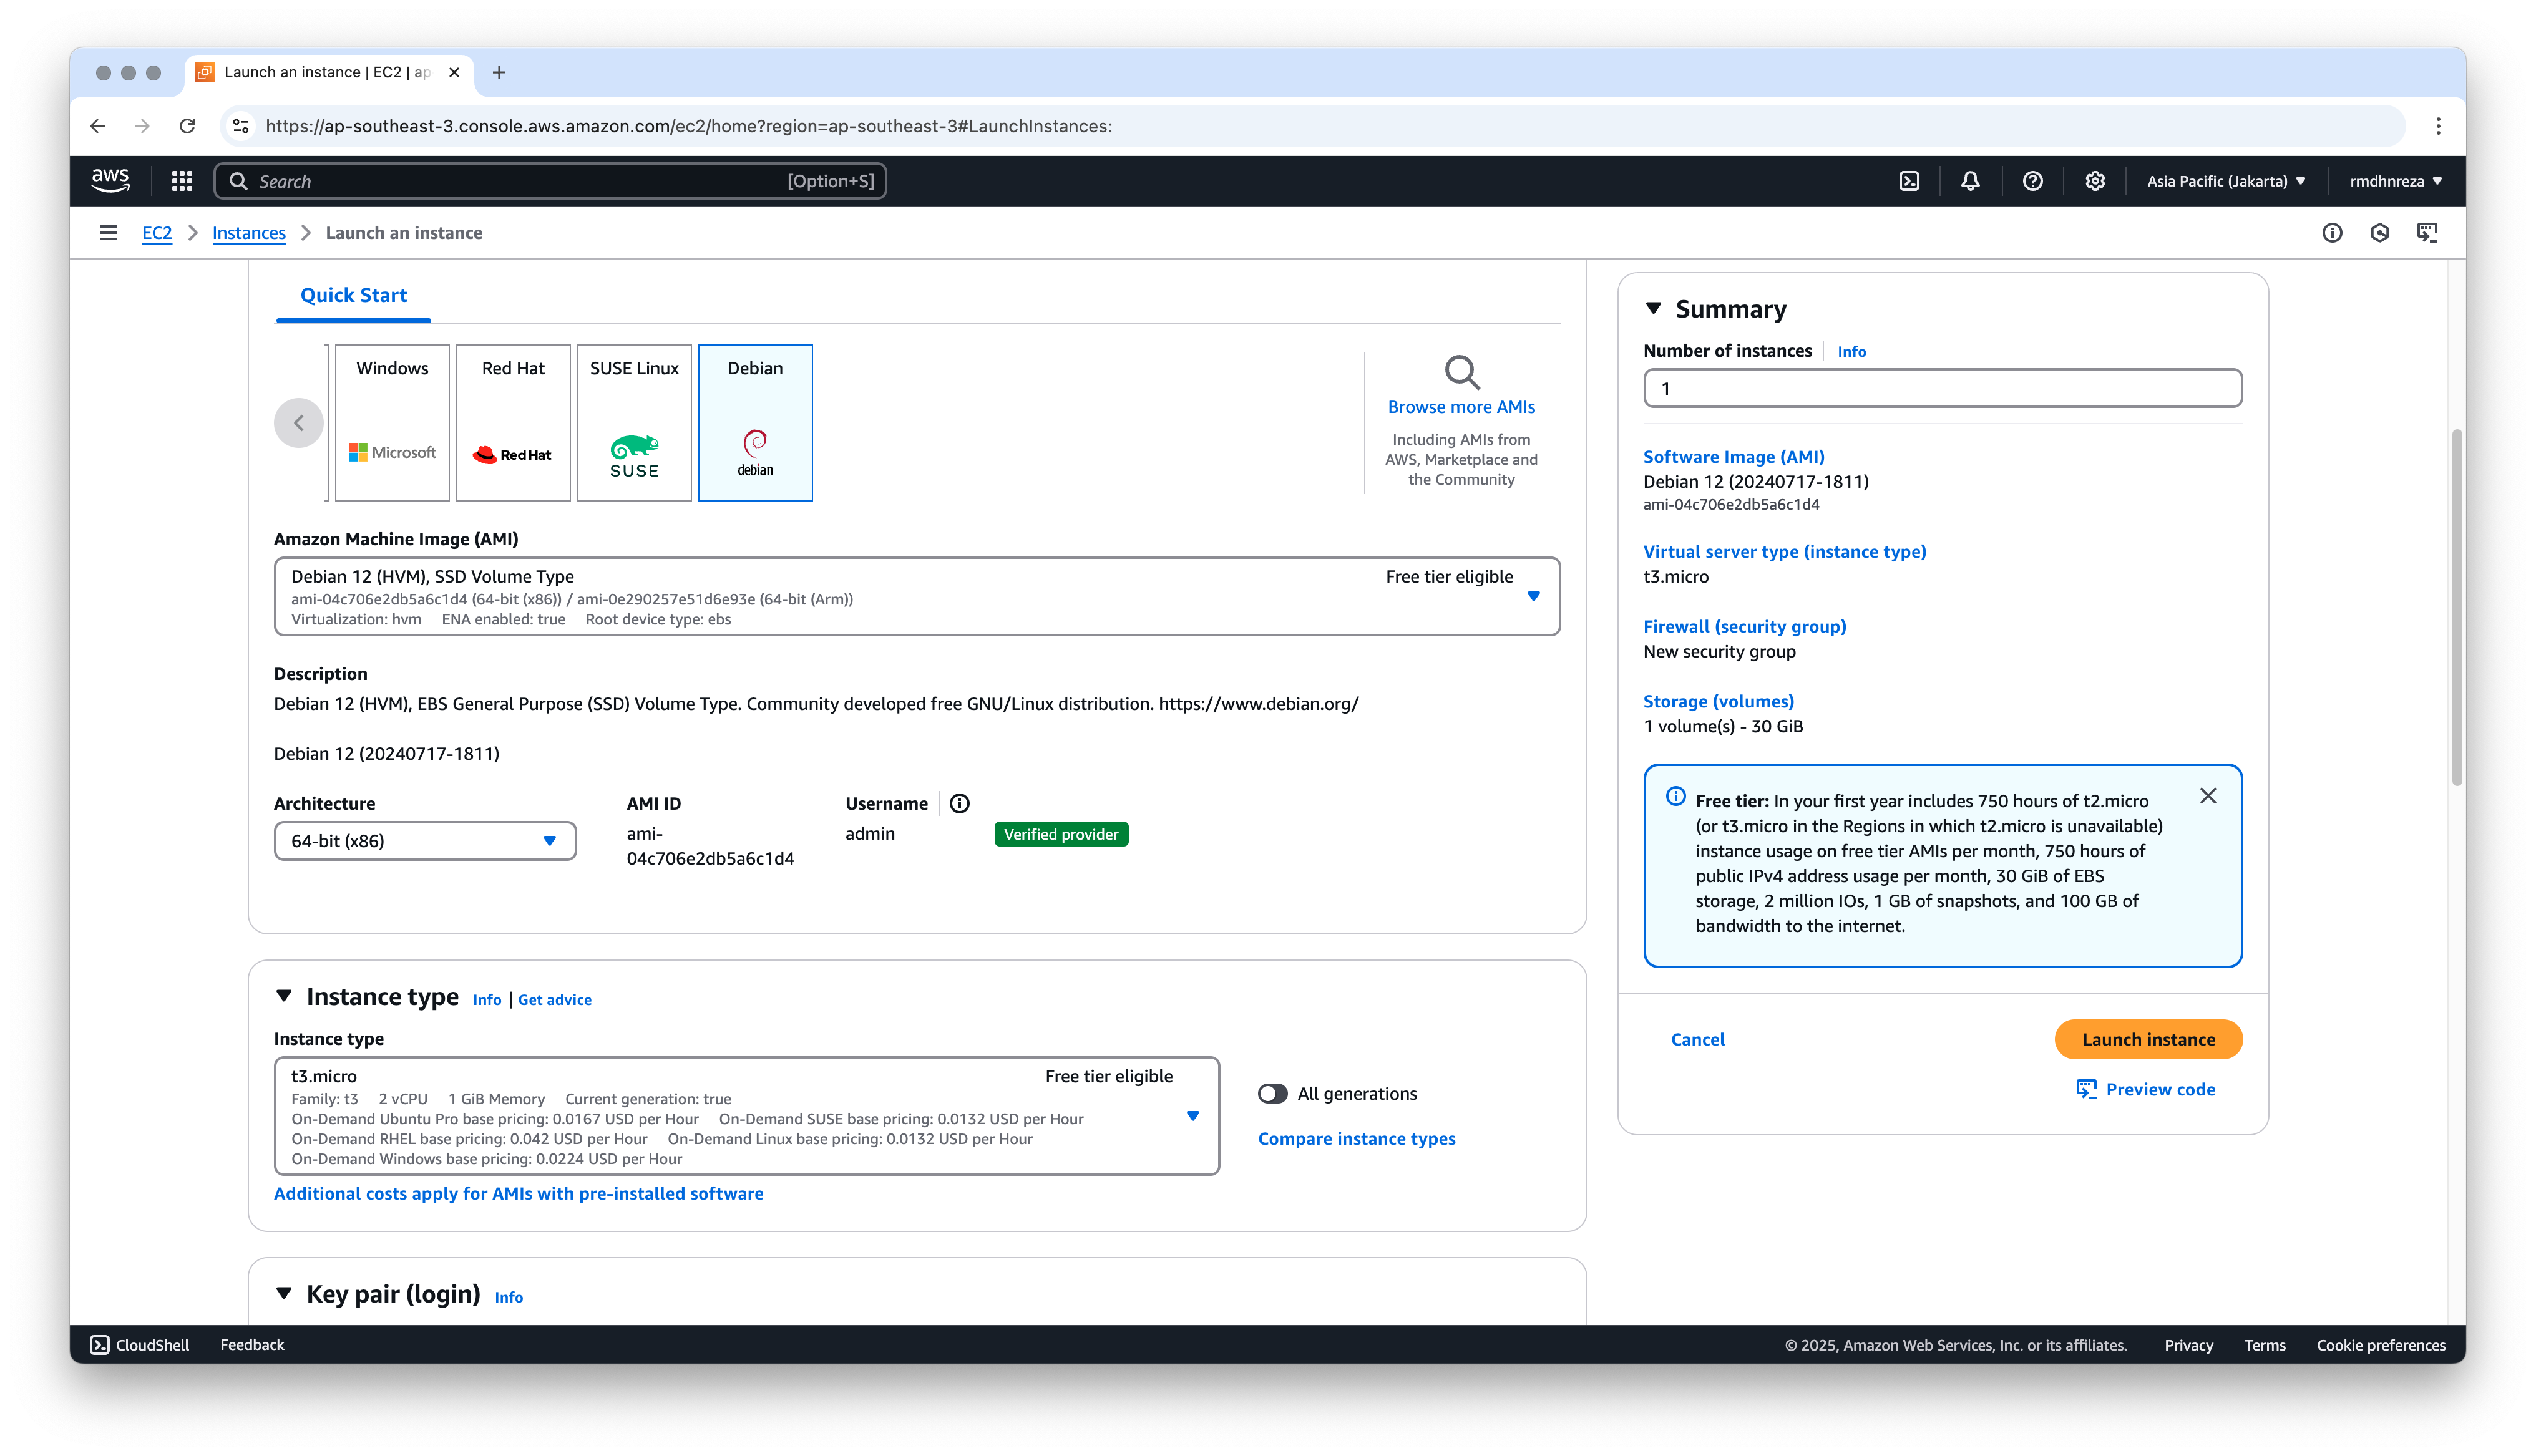Select the Red Hat AMI tile
This screenshot has width=2536, height=1456.
click(513, 423)
